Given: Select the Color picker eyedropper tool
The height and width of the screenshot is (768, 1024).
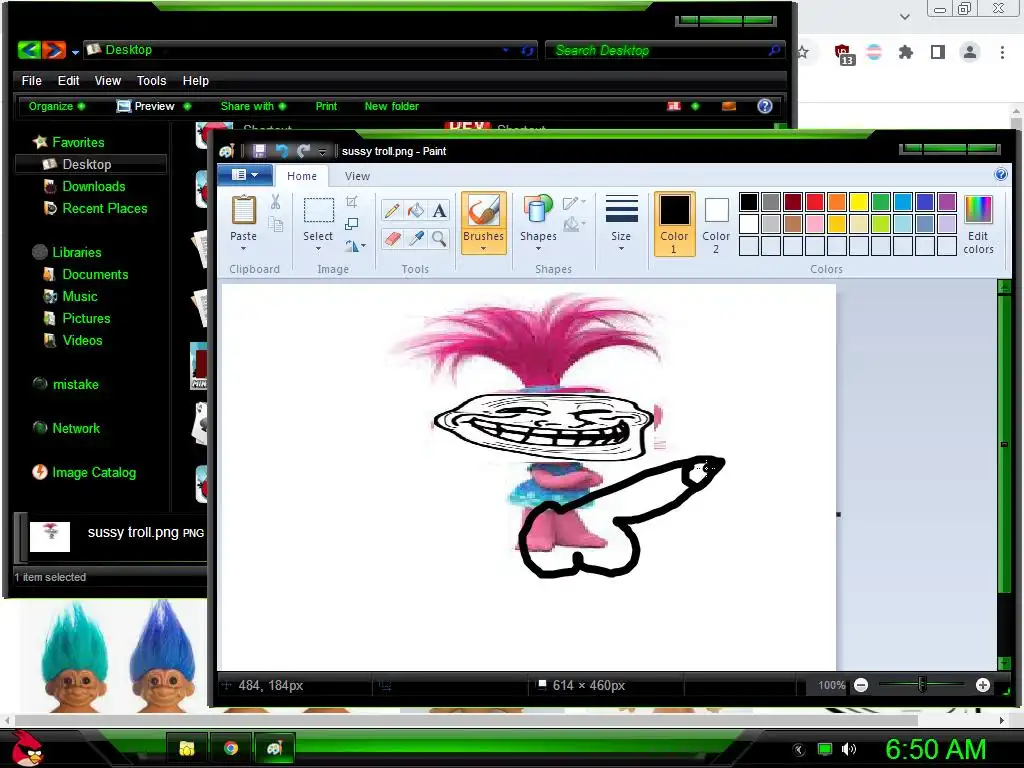Looking at the screenshot, I should [x=415, y=239].
